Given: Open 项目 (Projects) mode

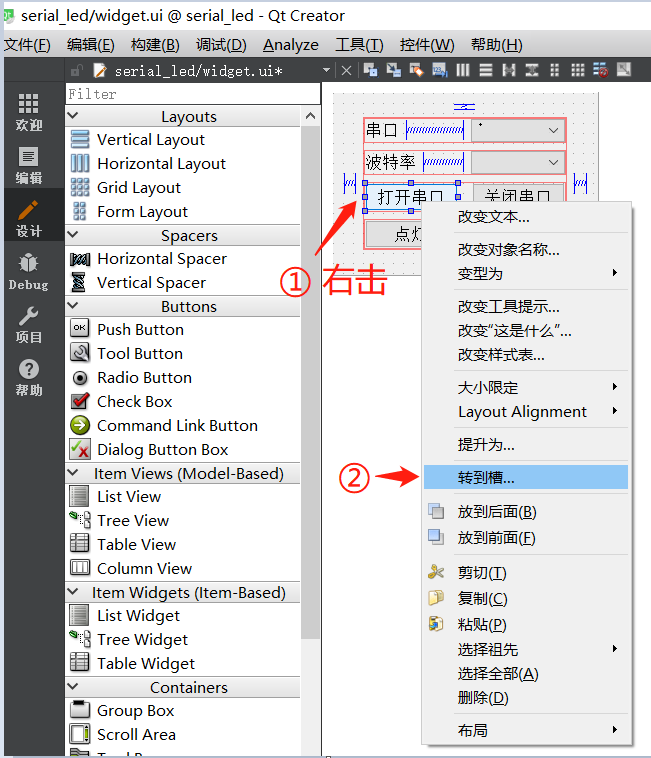Looking at the screenshot, I should point(29,325).
